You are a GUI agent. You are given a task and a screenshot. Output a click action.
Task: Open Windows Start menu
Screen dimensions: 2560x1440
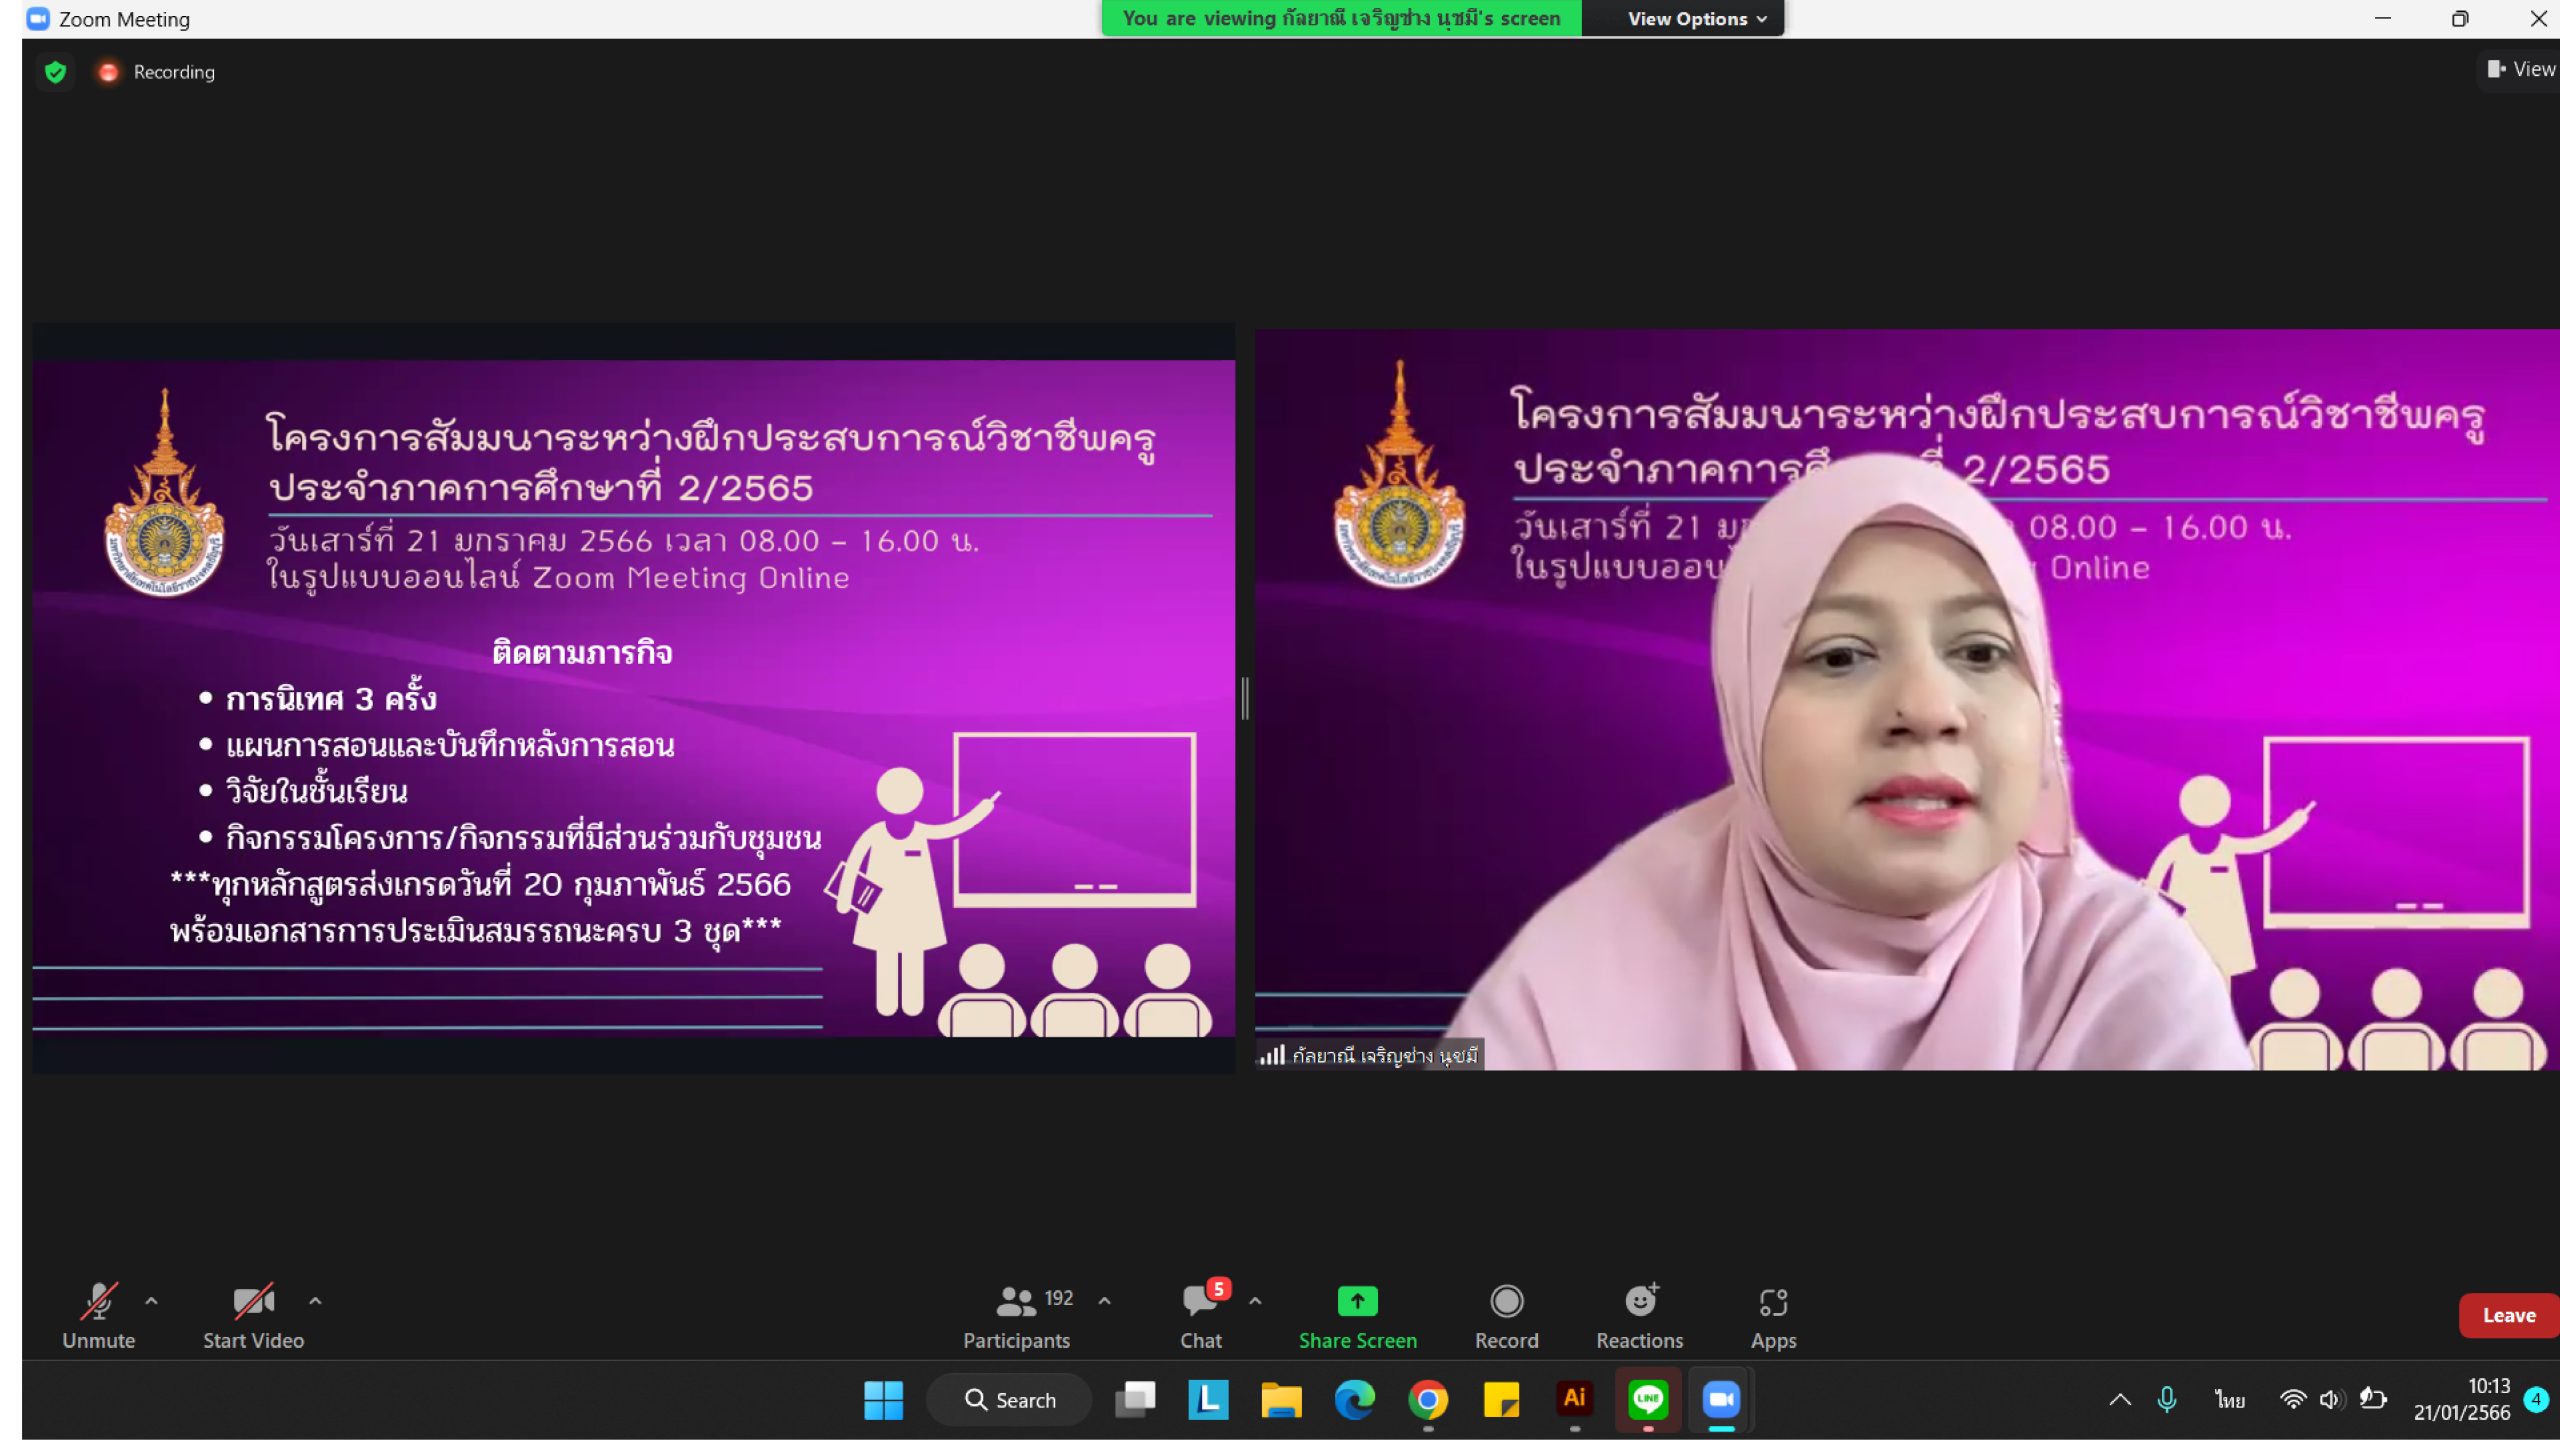883,1400
